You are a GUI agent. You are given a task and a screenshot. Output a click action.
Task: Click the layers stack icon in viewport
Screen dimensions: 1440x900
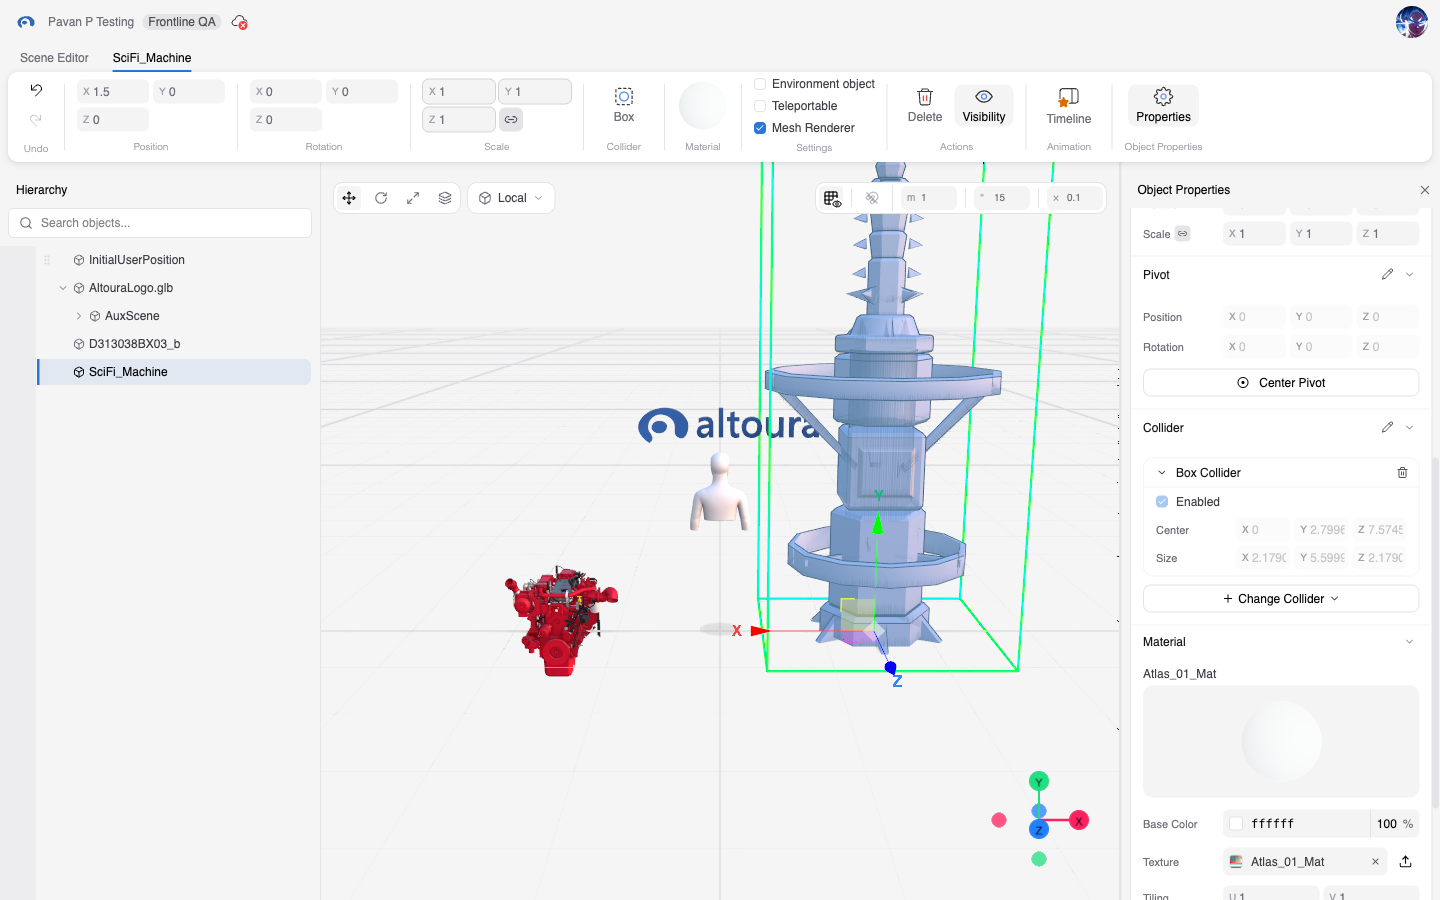(x=445, y=198)
